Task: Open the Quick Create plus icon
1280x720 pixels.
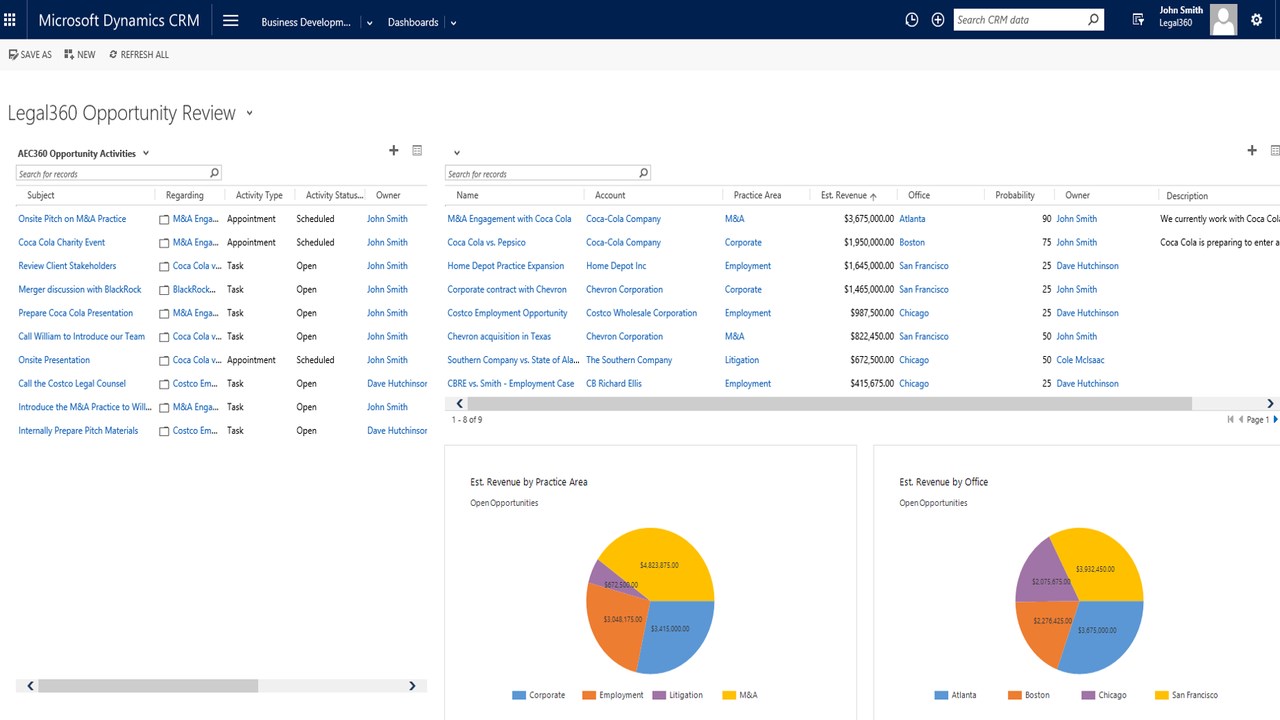Action: pos(937,19)
